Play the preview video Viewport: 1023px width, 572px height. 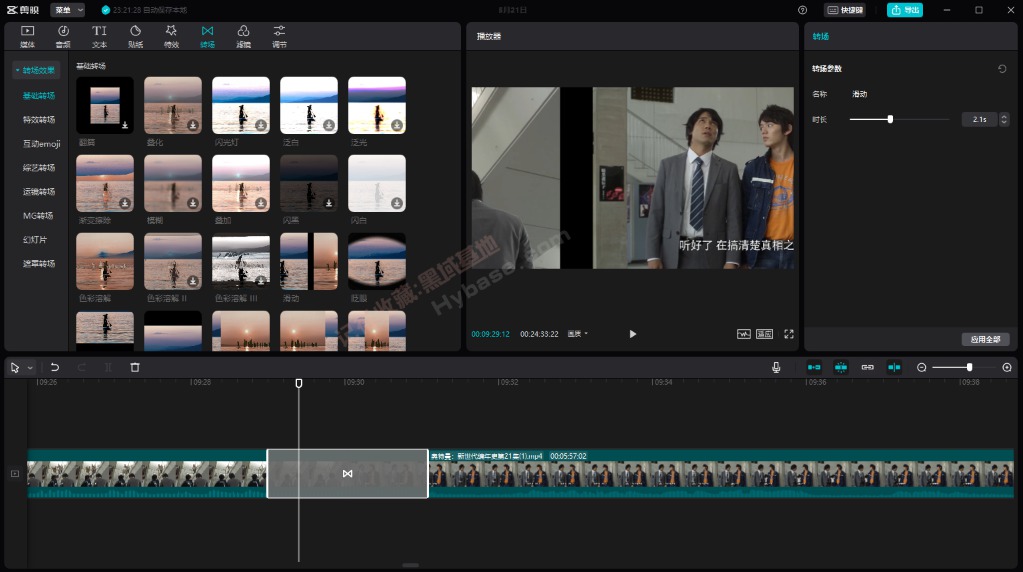[x=632, y=334]
